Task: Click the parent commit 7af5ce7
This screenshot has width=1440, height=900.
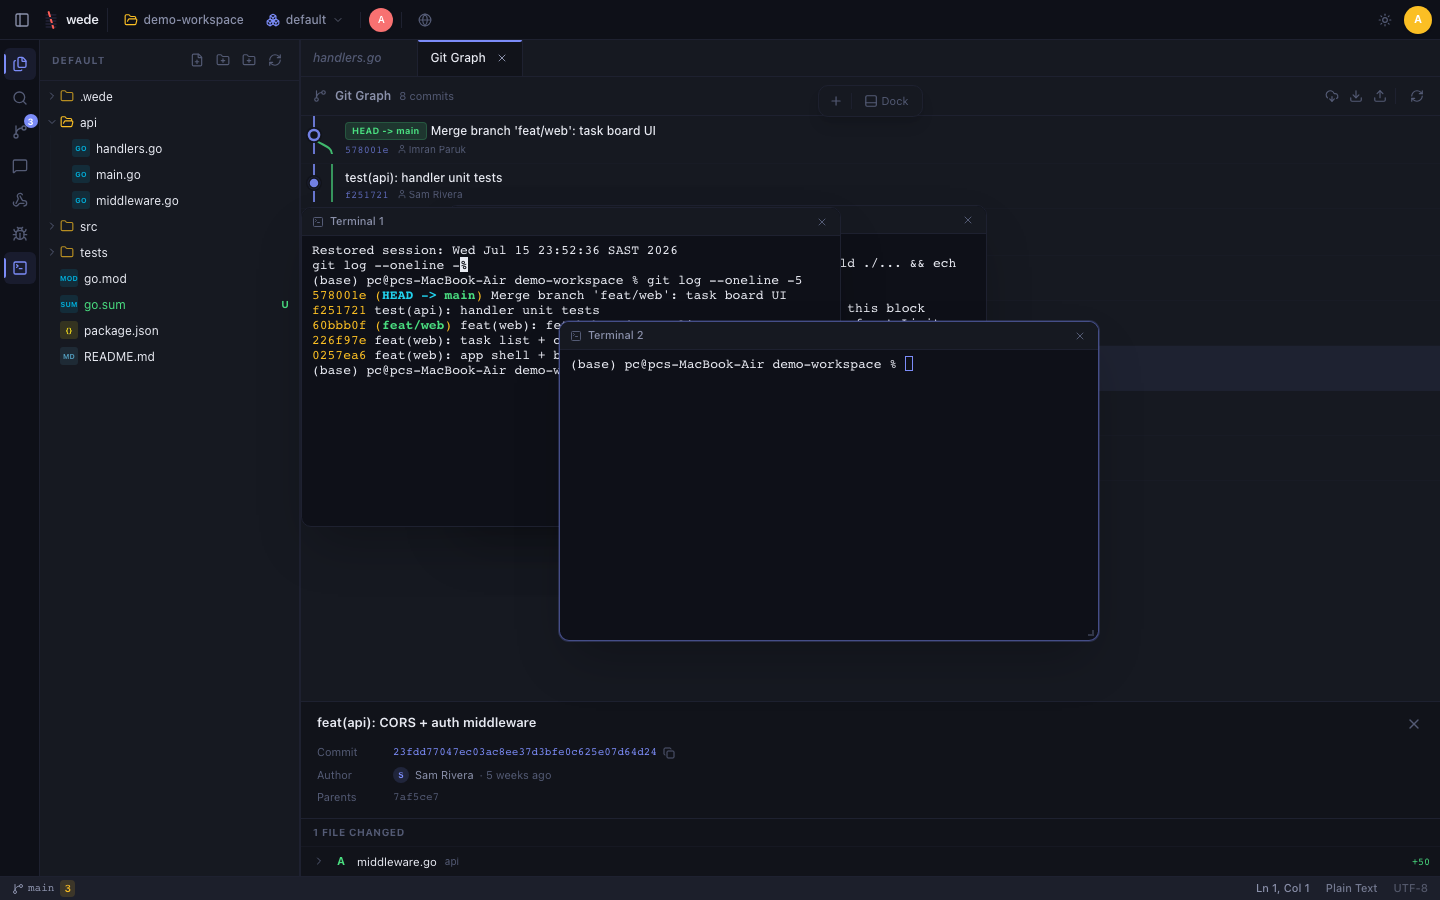Action: 415,797
